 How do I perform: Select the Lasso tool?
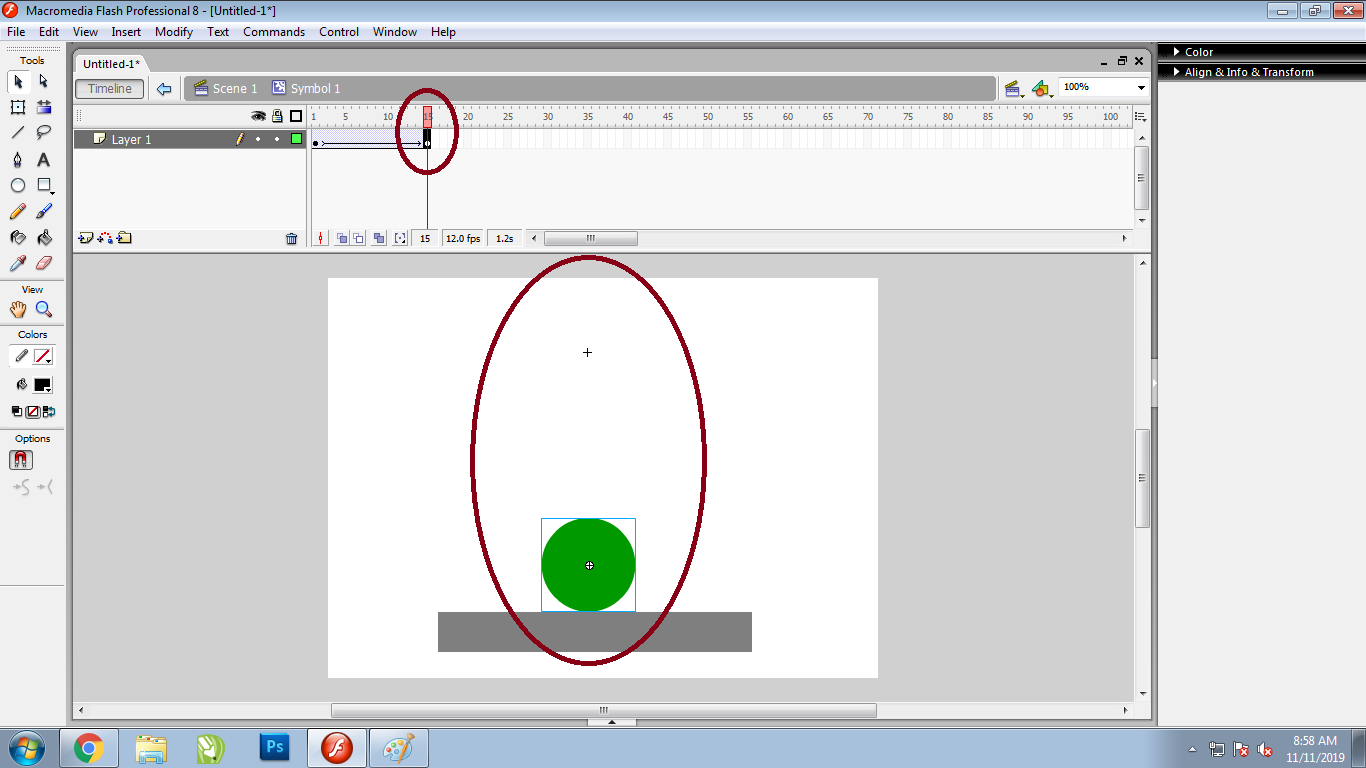(x=43, y=133)
